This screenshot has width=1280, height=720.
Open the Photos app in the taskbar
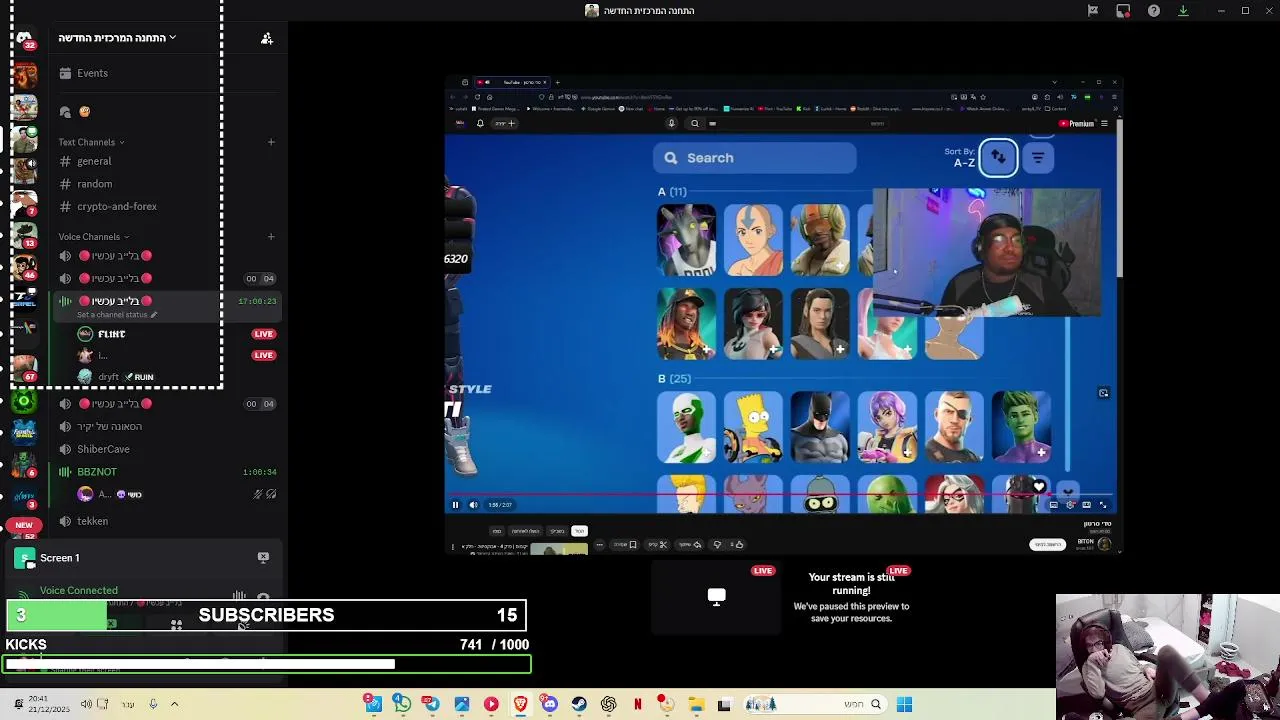point(461,704)
